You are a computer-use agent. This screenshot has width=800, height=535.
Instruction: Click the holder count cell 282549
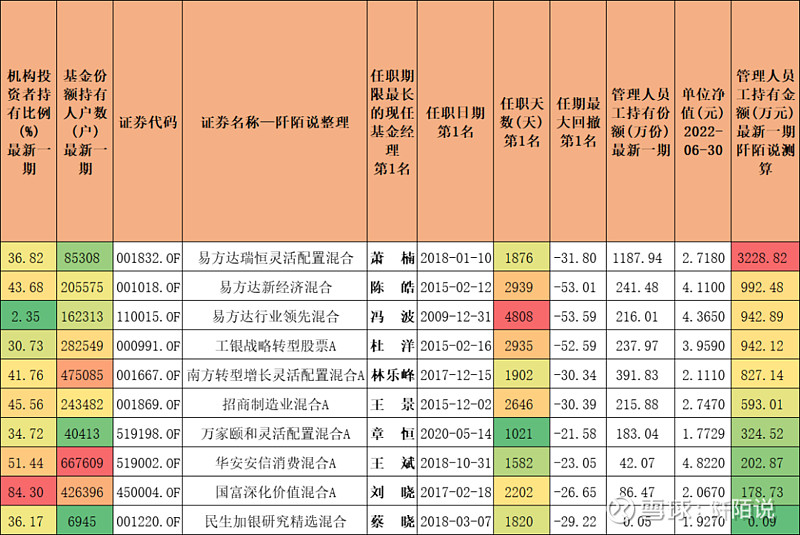click(x=85, y=346)
